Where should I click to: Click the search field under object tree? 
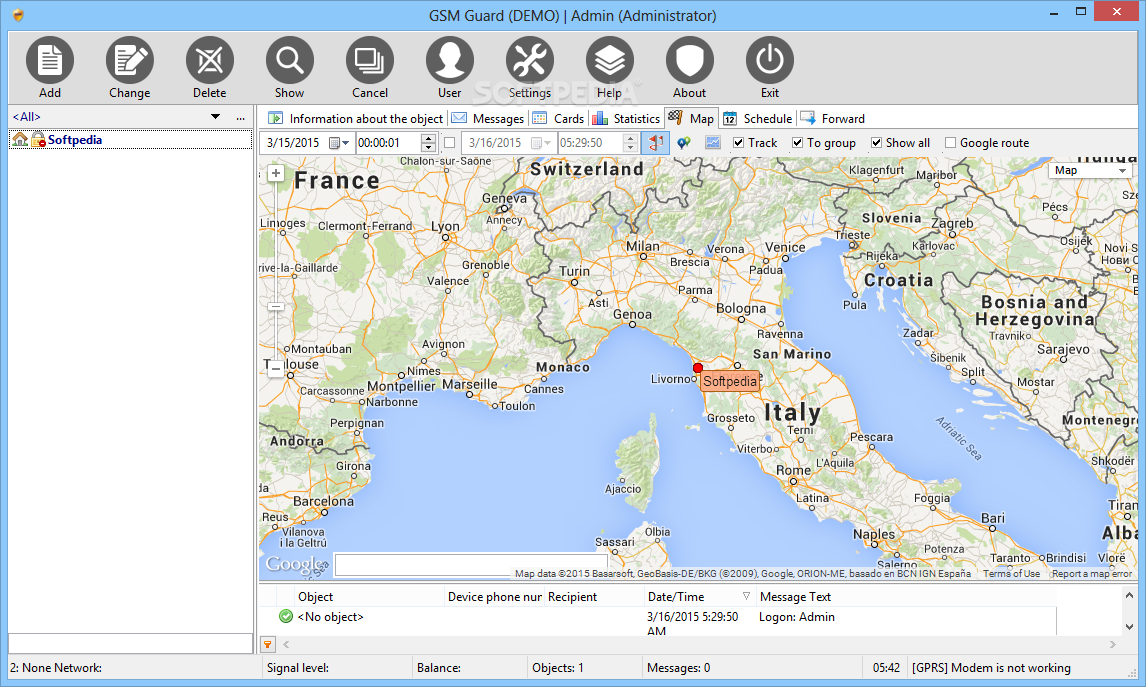tap(130, 643)
